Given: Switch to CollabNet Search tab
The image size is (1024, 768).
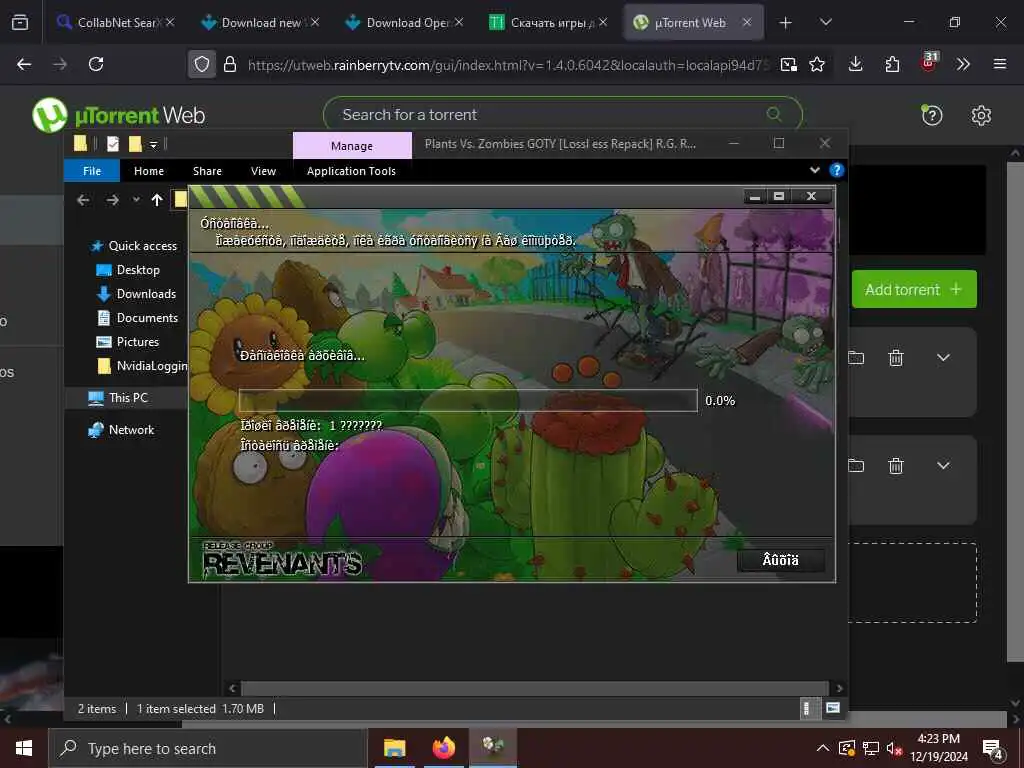Looking at the screenshot, I should 116,22.
